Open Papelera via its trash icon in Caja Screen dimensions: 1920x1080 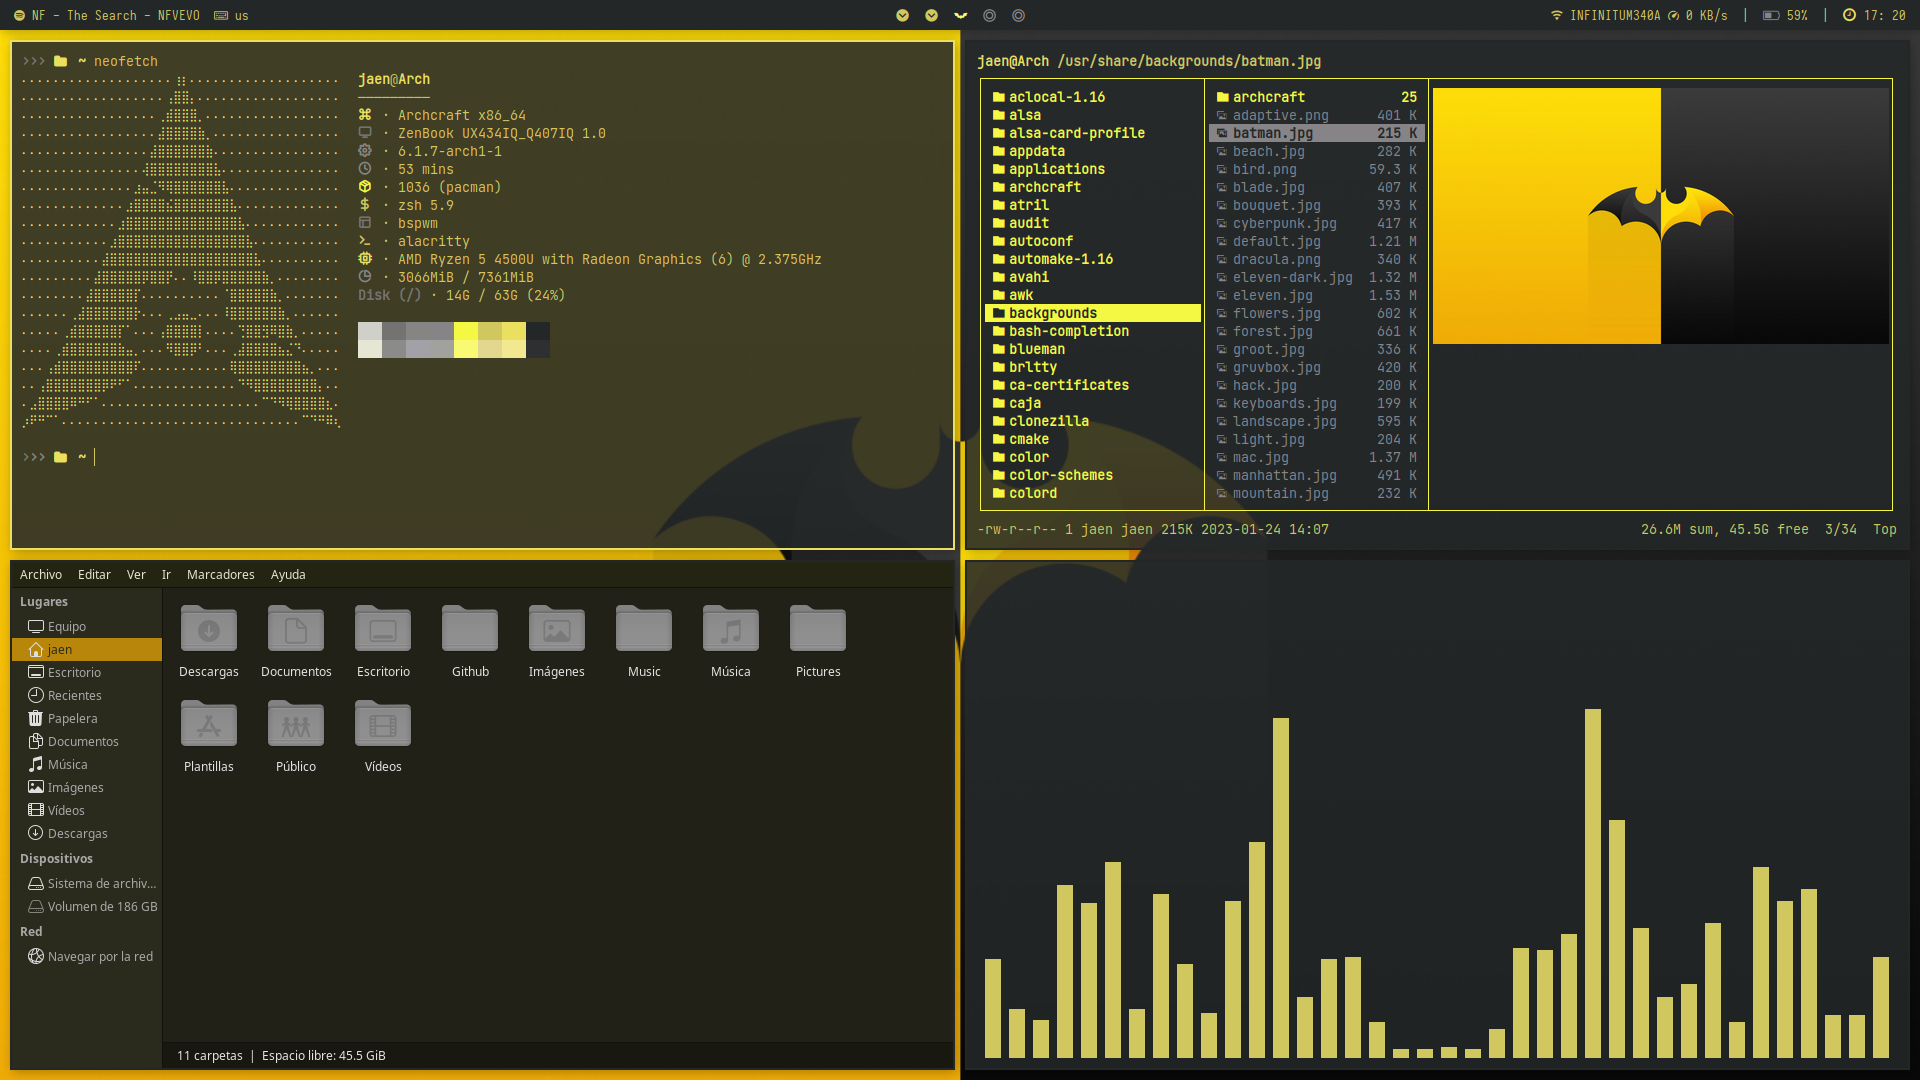coord(37,718)
